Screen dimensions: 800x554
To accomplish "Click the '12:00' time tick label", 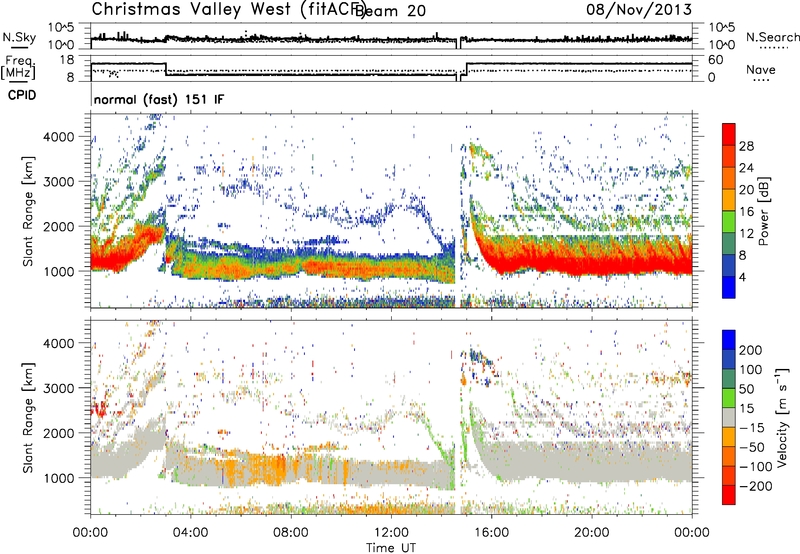I will (x=391, y=533).
